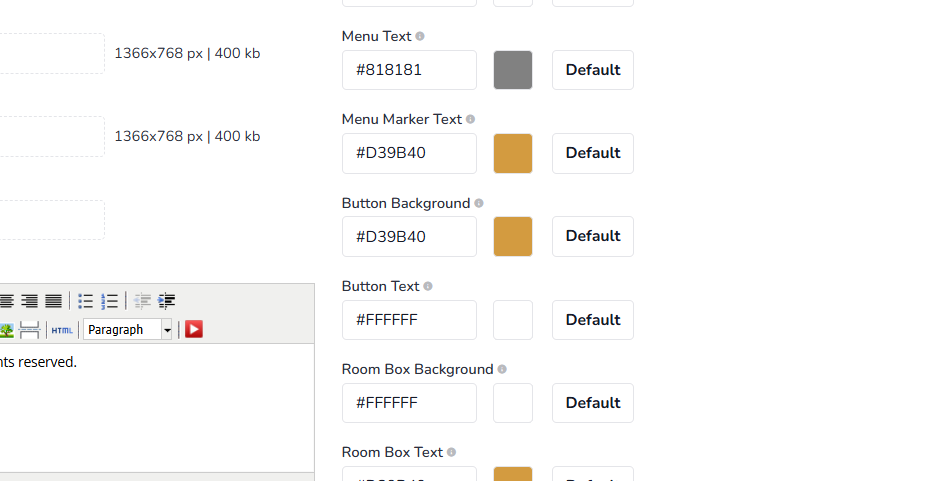Click the outdent (decrease indent) icon
The image size is (928, 481).
(142, 301)
